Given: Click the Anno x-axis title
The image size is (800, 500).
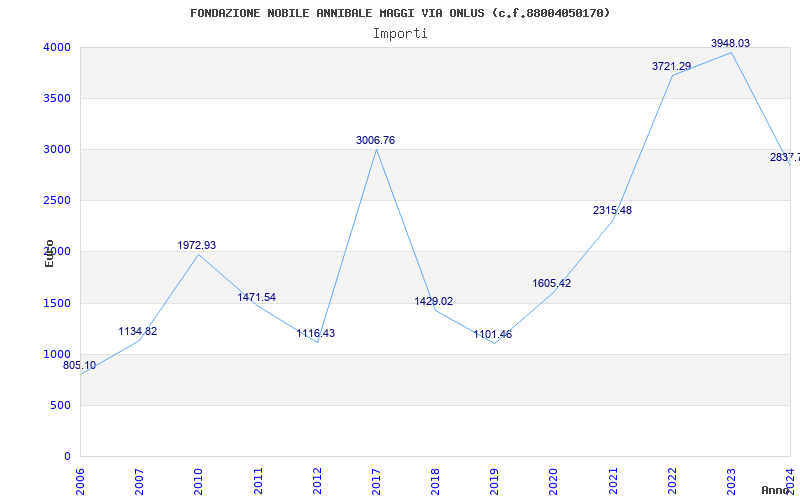Looking at the screenshot, I should pos(776,490).
